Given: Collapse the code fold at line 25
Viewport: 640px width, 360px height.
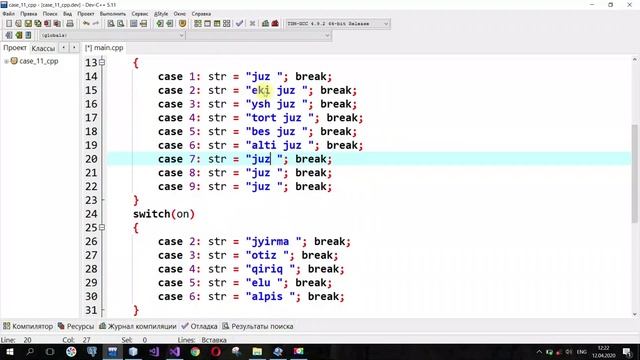Looking at the screenshot, I should tap(102, 227).
